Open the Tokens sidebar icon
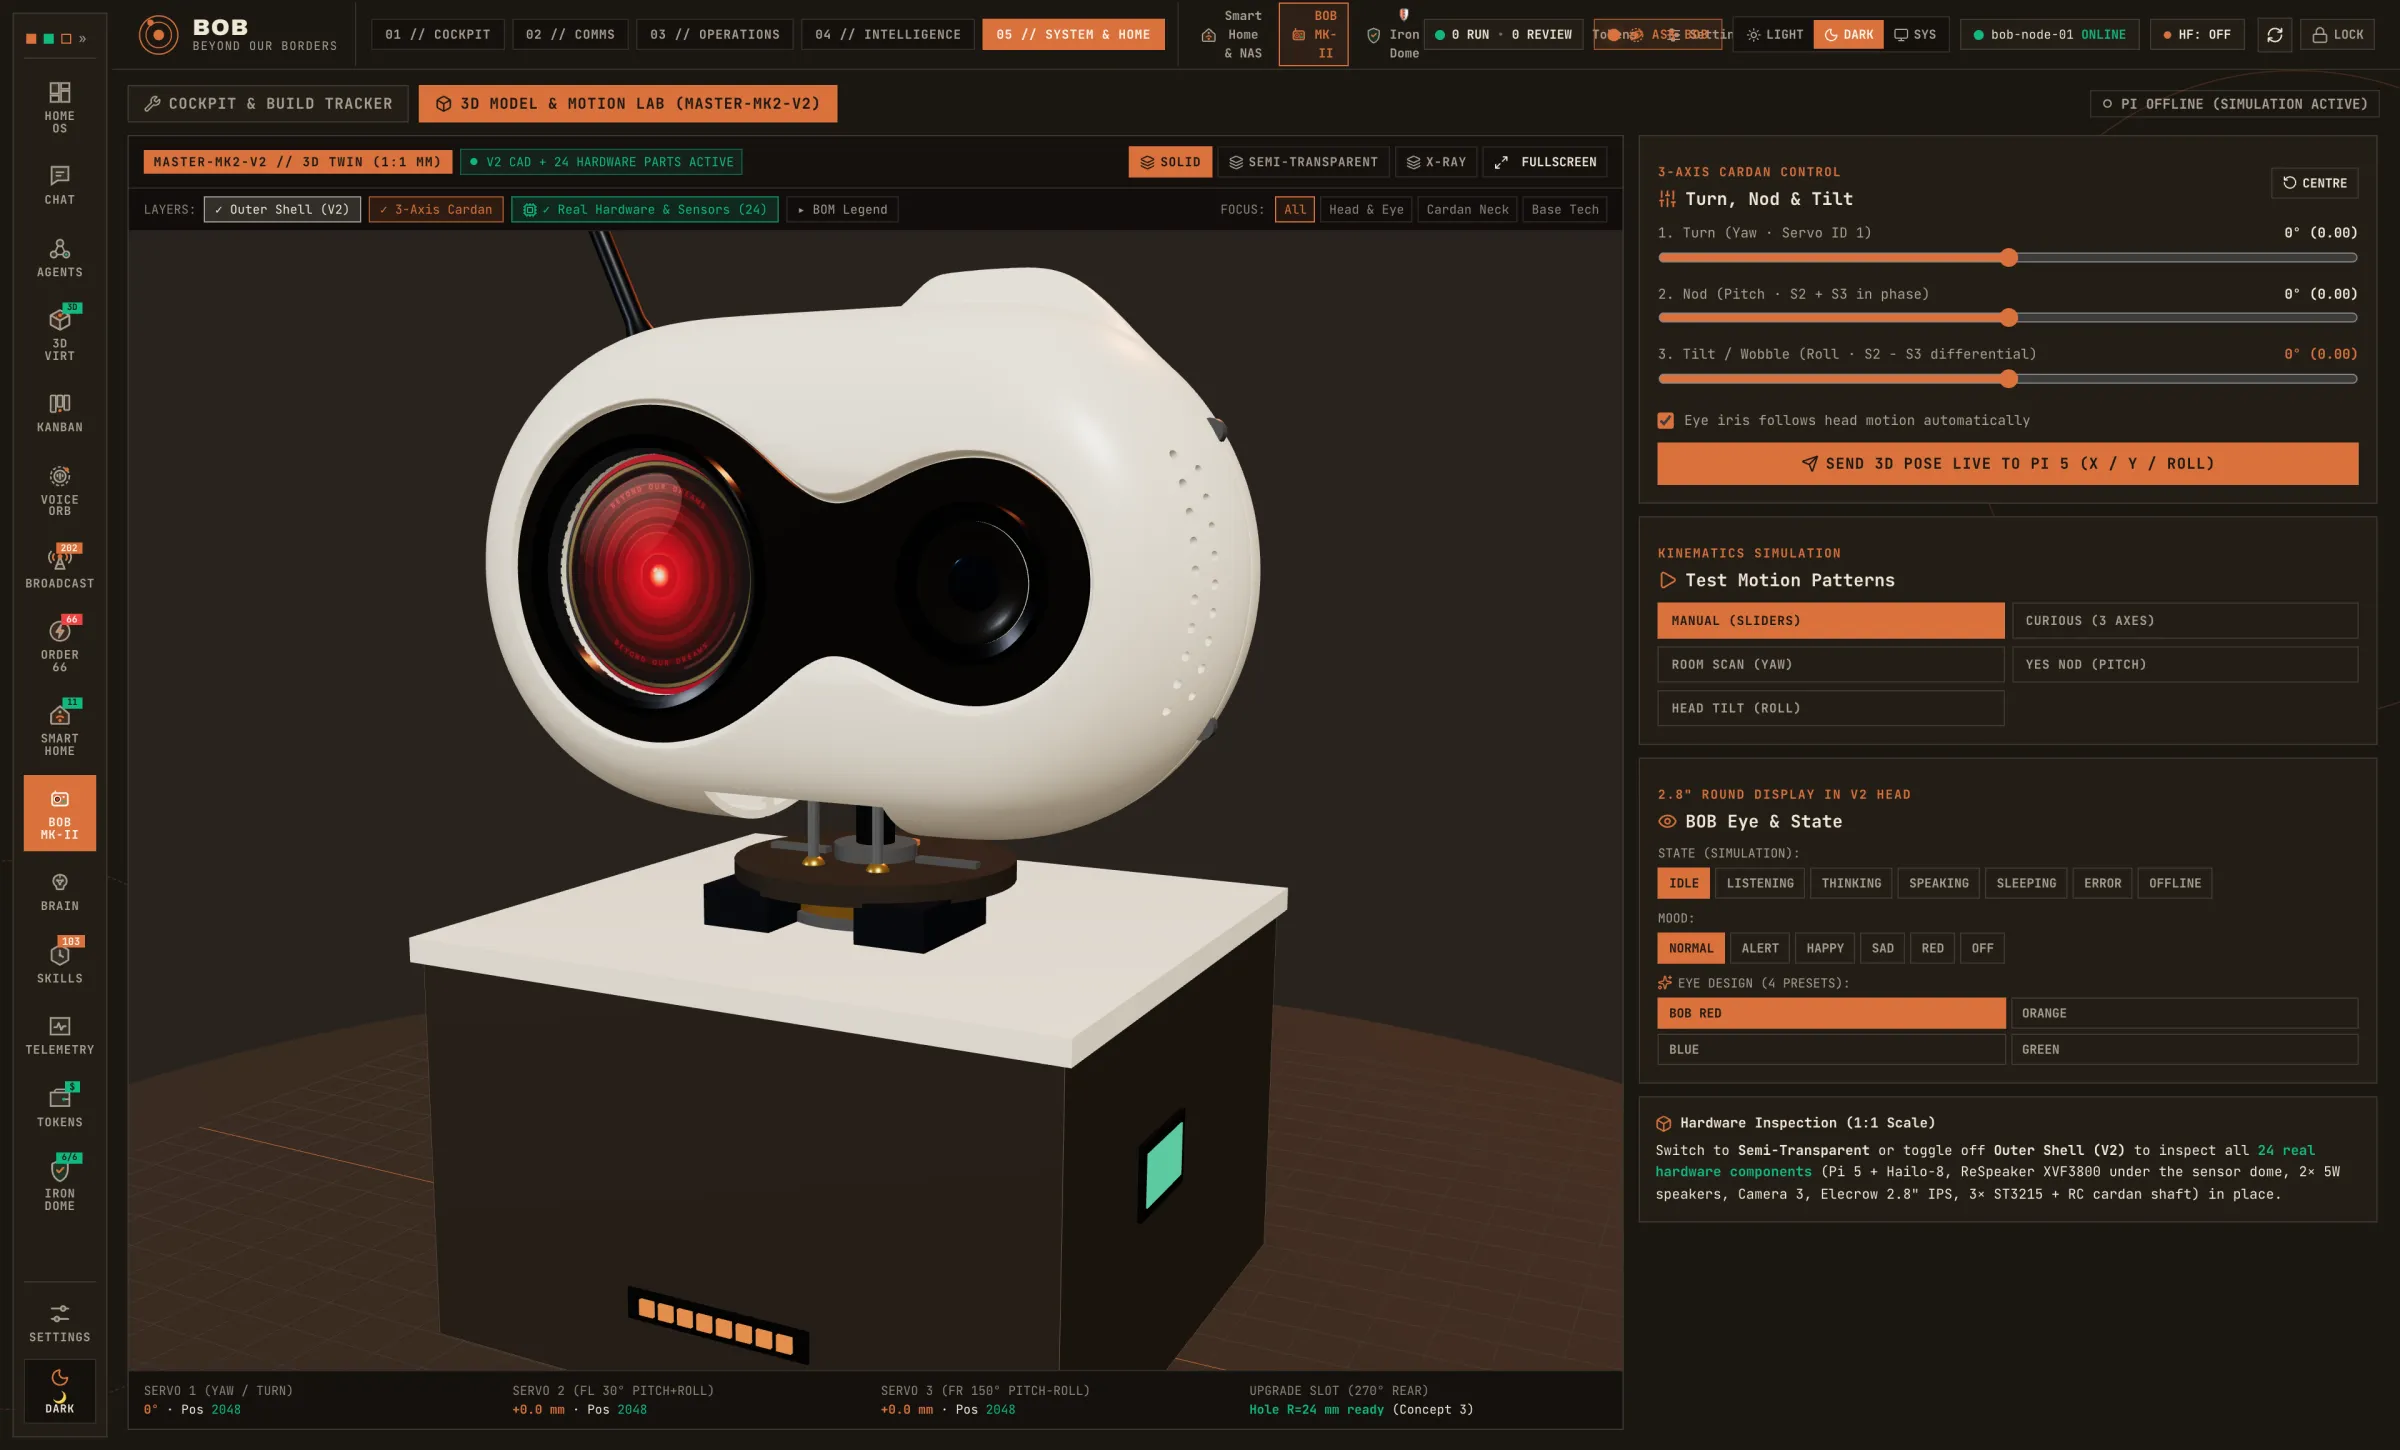The image size is (2400, 1450). point(60,1107)
